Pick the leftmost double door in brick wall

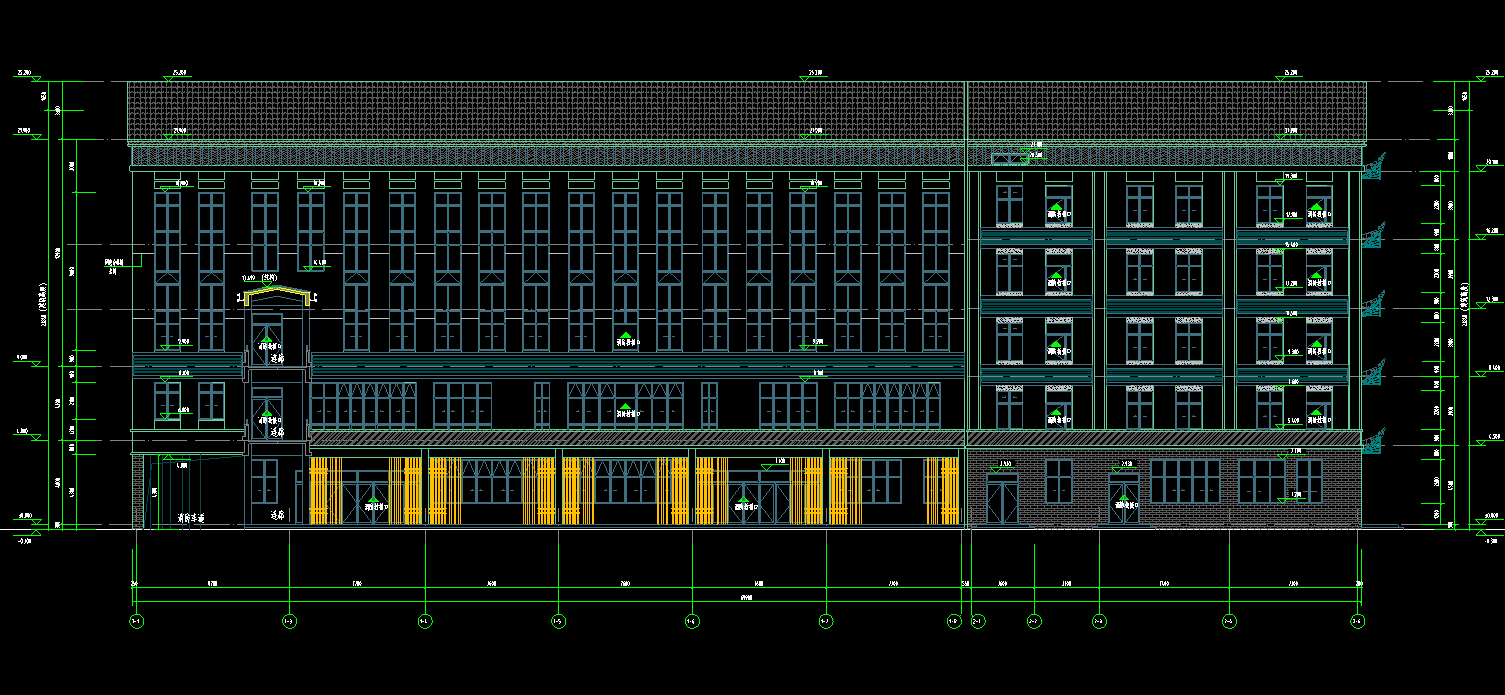(1002, 499)
